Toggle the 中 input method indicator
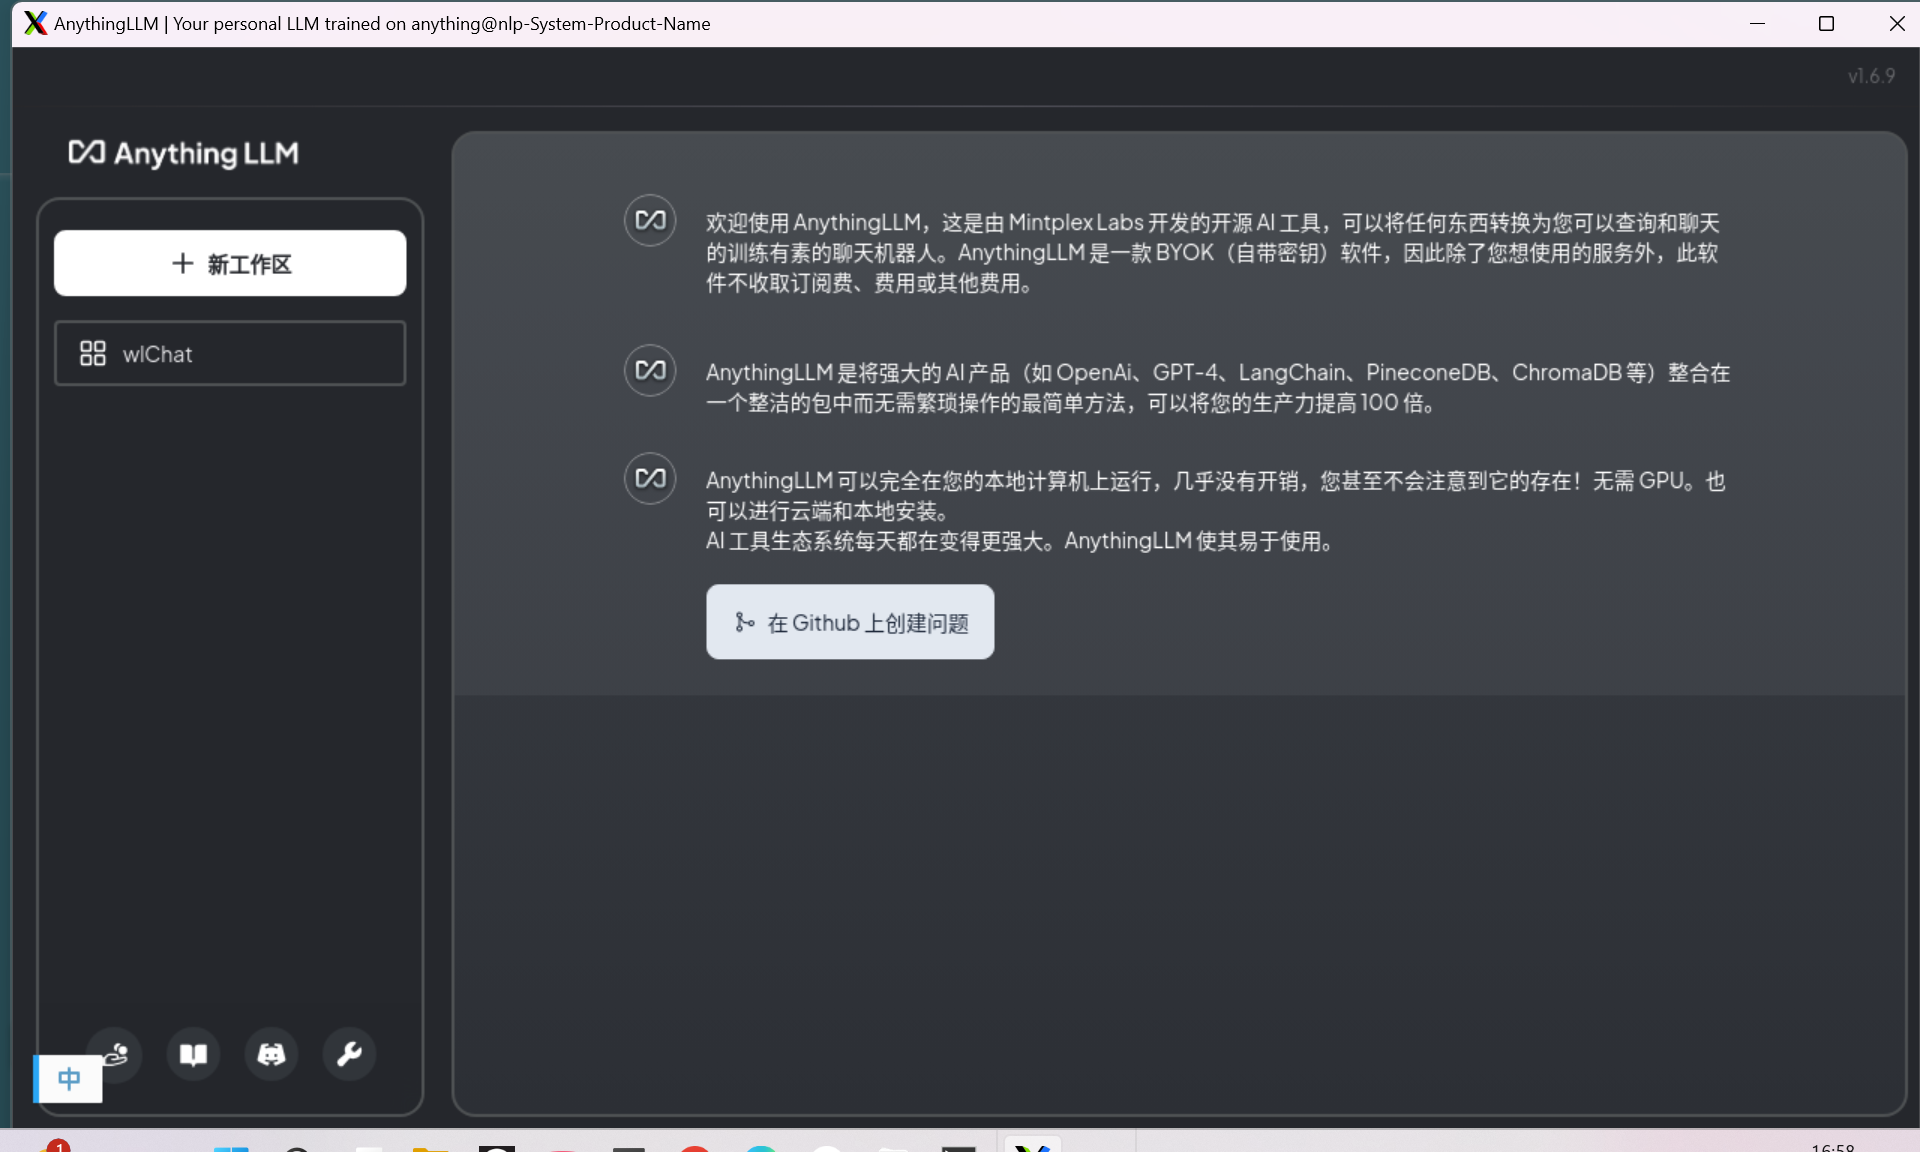Viewport: 1920px width, 1152px height. [68, 1079]
